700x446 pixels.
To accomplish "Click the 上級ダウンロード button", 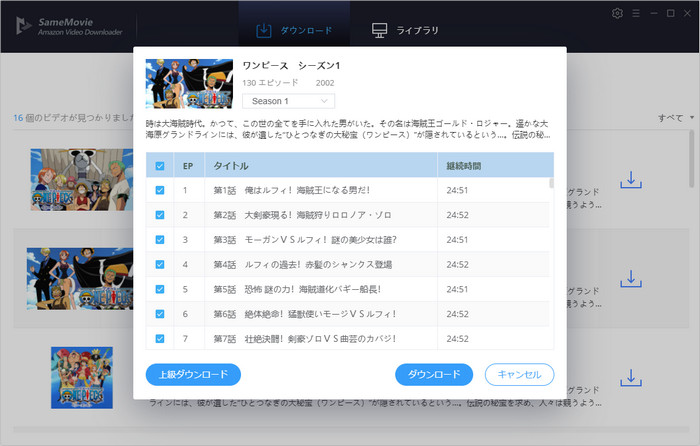I will pos(193,374).
